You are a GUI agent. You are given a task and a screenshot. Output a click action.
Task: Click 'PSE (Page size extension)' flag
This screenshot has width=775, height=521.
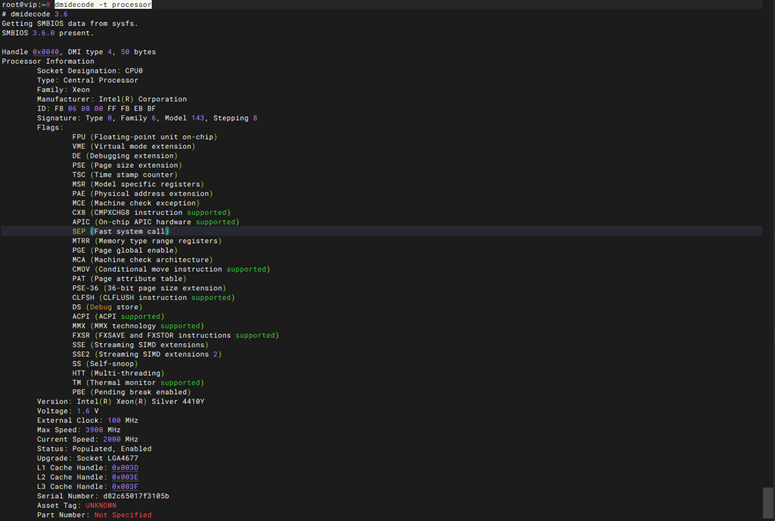point(127,165)
